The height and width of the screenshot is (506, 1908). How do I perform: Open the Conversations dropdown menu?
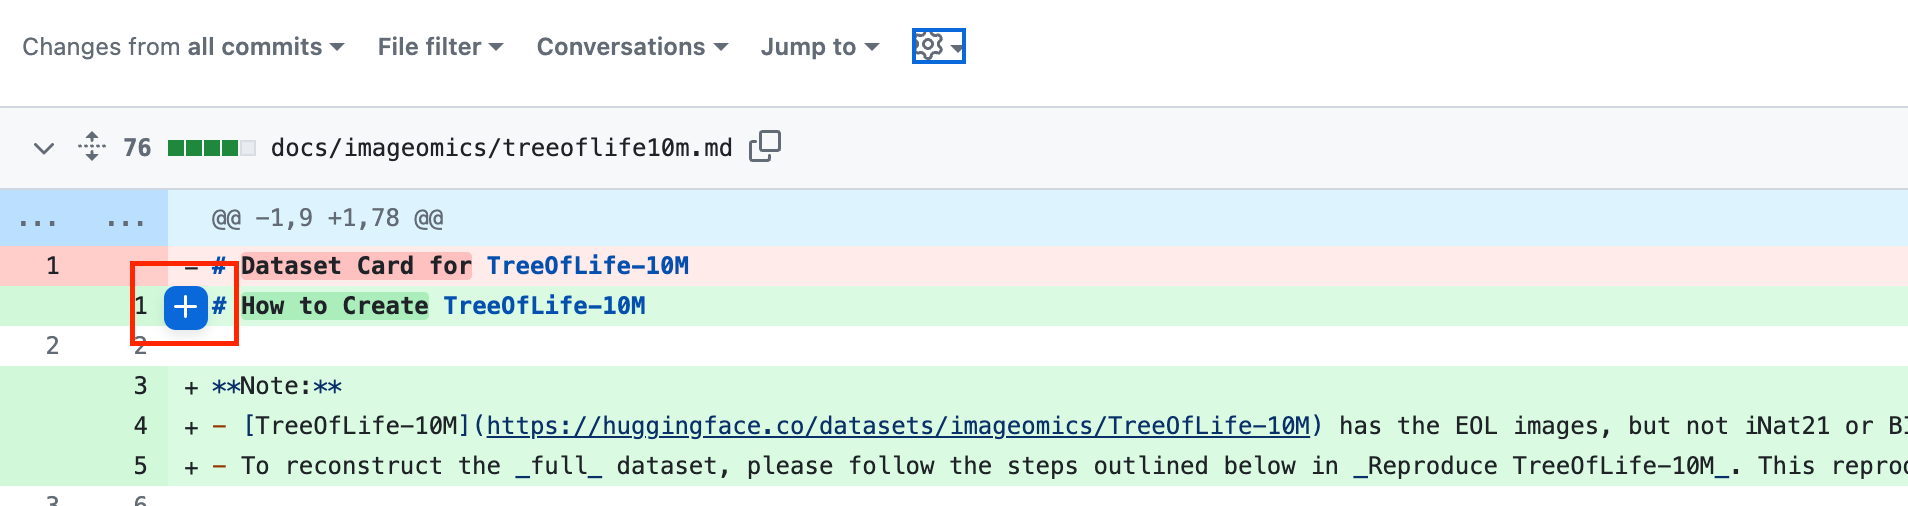coord(632,47)
